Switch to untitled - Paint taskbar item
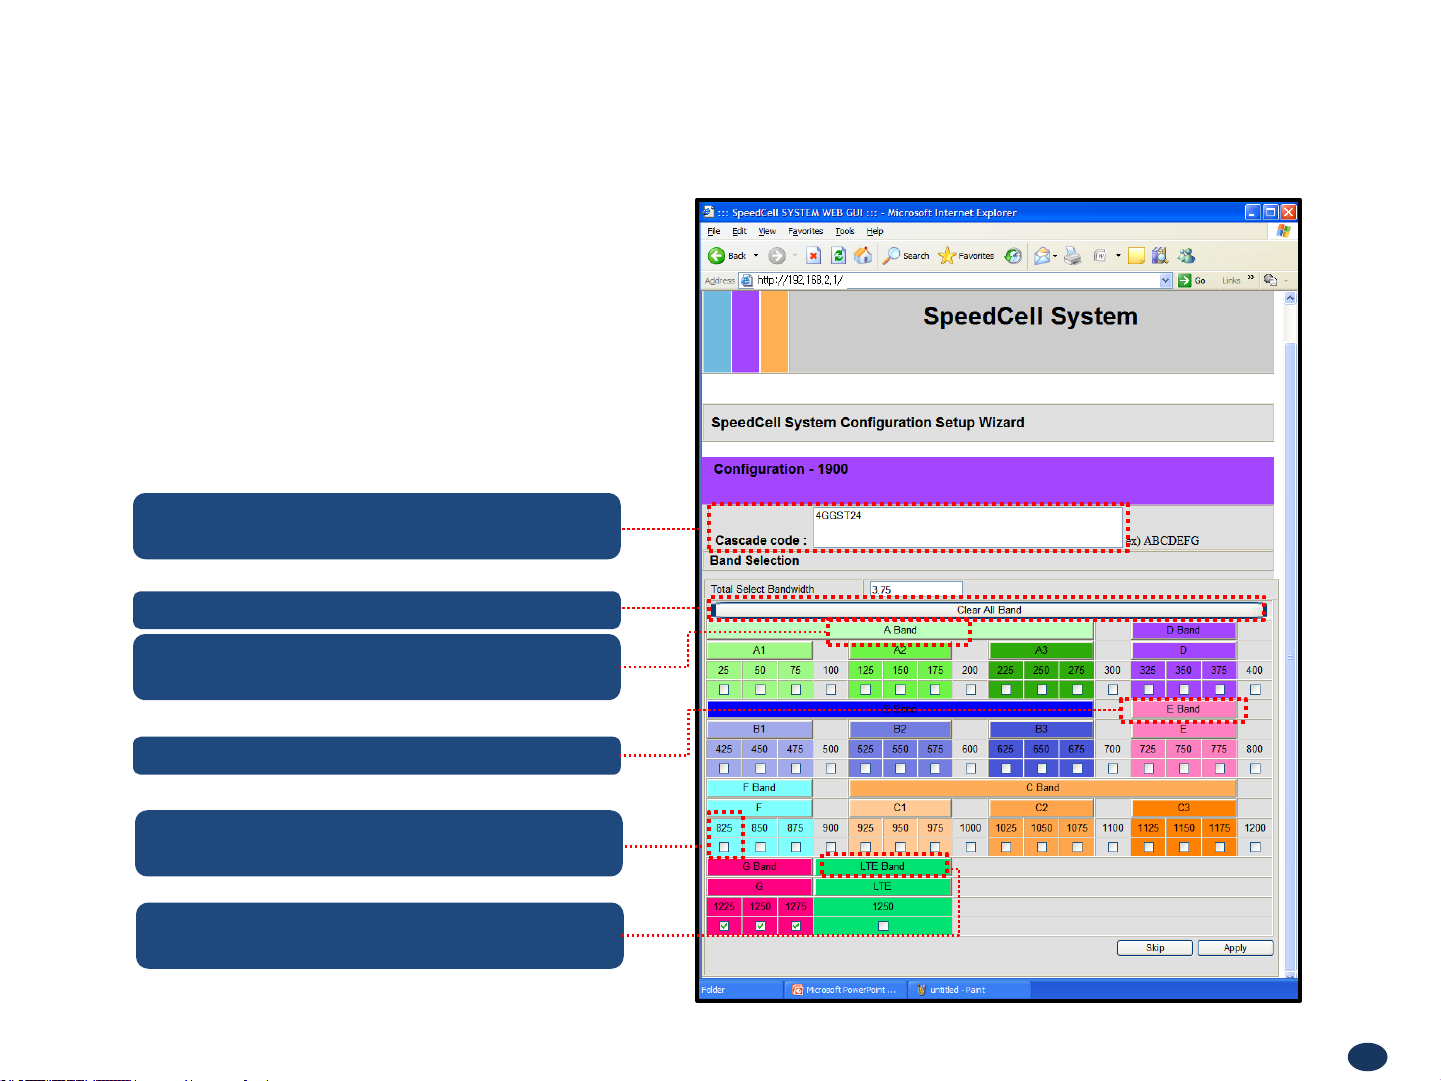The height and width of the screenshot is (1081, 1441). [968, 990]
